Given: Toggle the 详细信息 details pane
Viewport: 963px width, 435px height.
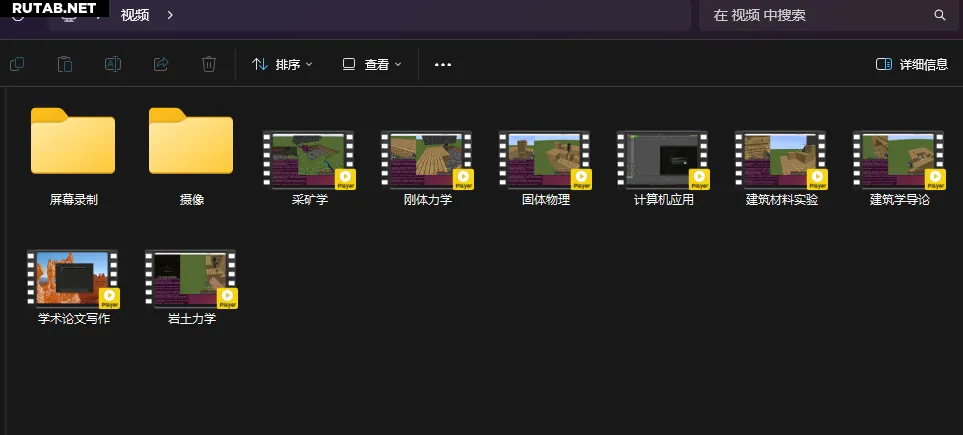Looking at the screenshot, I should pyautogui.click(x=912, y=65).
